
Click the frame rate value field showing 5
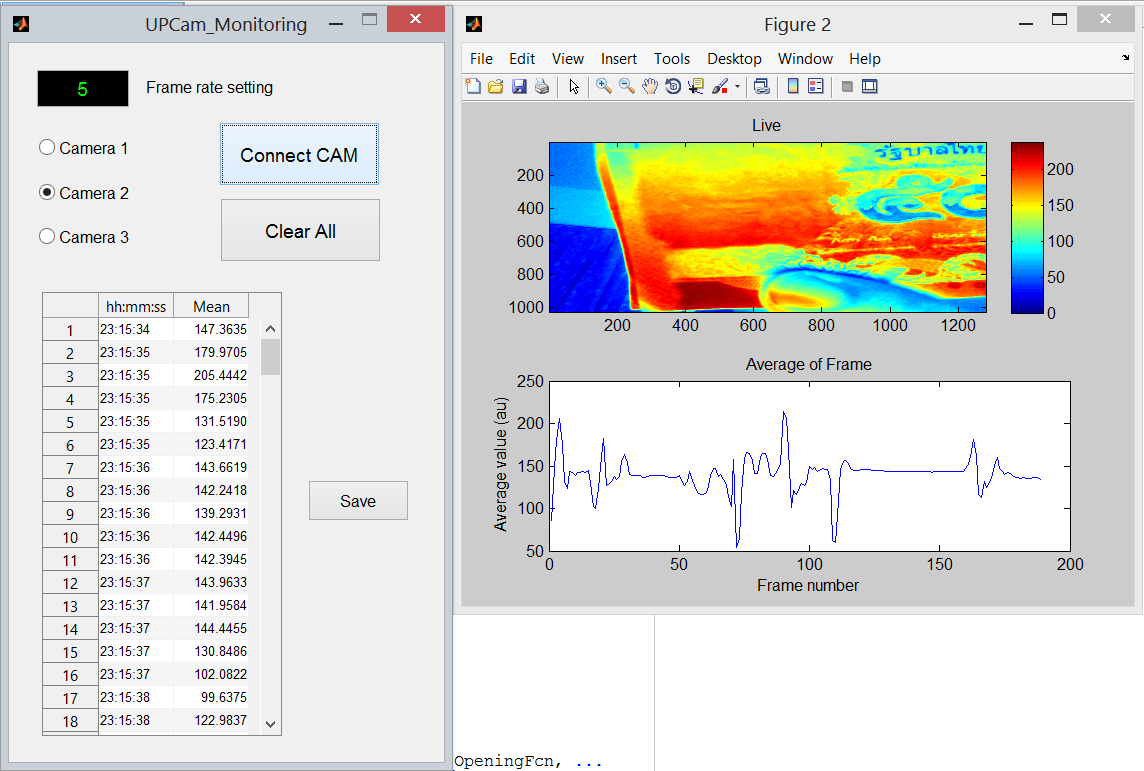[82, 88]
